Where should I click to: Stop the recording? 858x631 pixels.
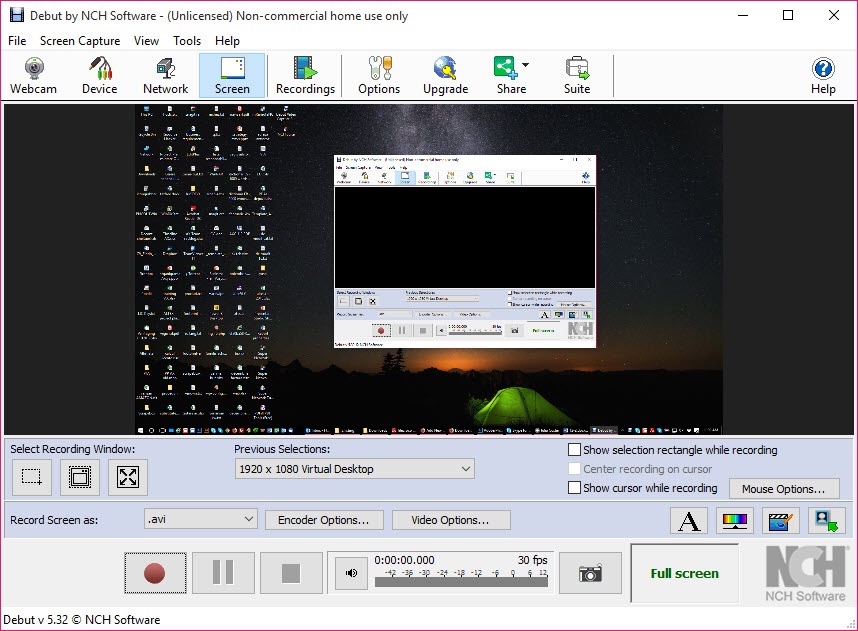(291, 573)
